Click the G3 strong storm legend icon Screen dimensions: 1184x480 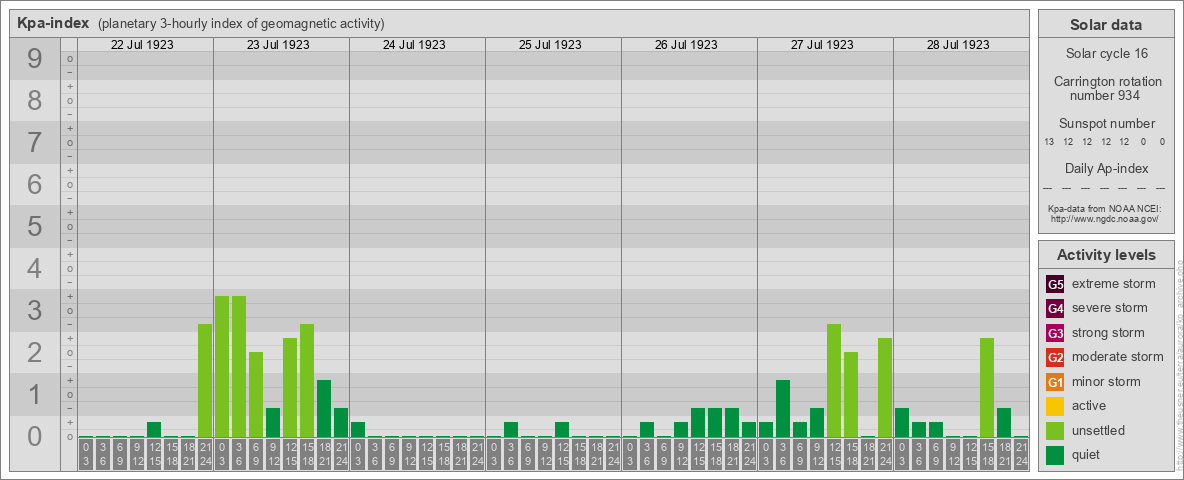(x=1055, y=333)
